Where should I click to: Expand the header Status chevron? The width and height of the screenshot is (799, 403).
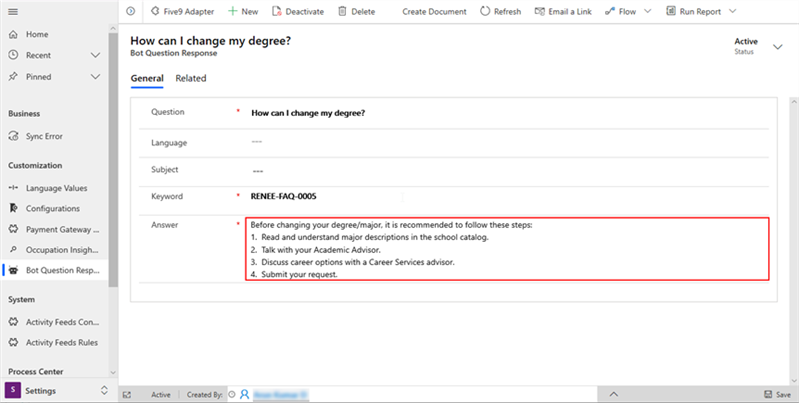pyautogui.click(x=778, y=45)
